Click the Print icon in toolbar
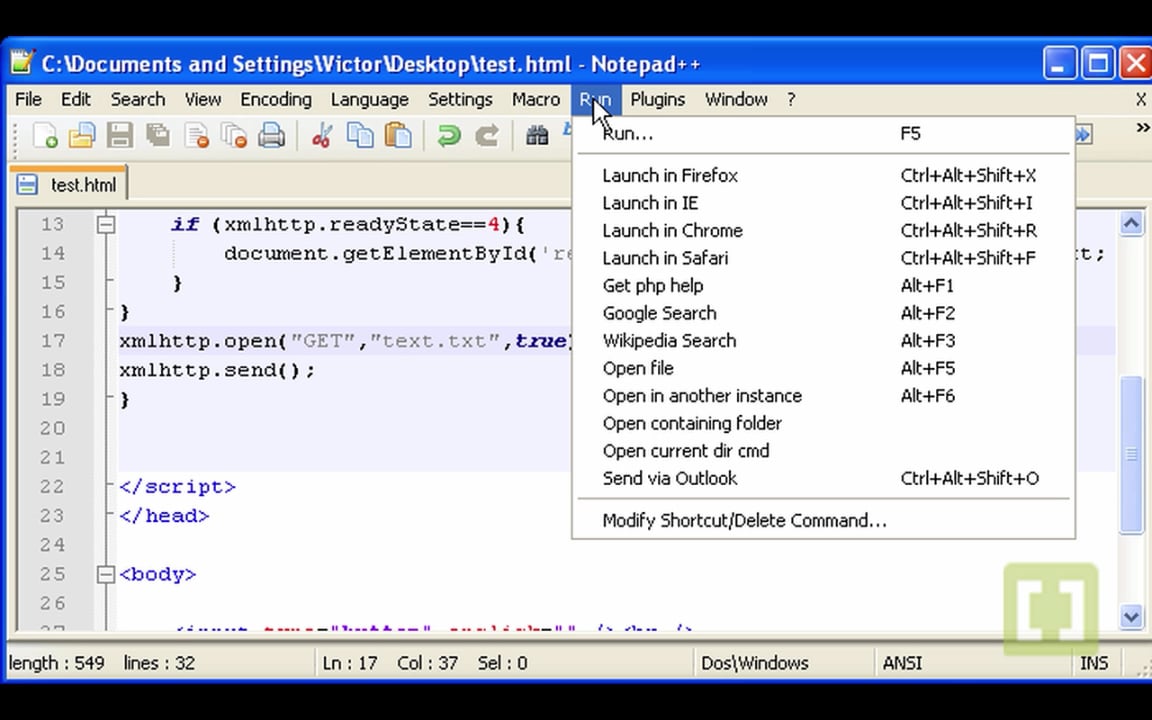Screen dimensions: 1152x720 click(271, 135)
